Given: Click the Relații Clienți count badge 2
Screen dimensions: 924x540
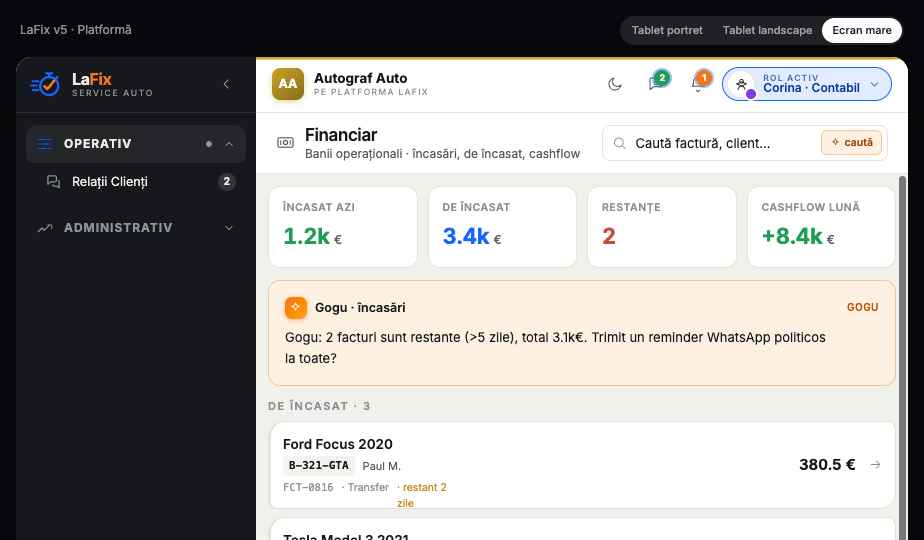Looking at the screenshot, I should coord(227,182).
